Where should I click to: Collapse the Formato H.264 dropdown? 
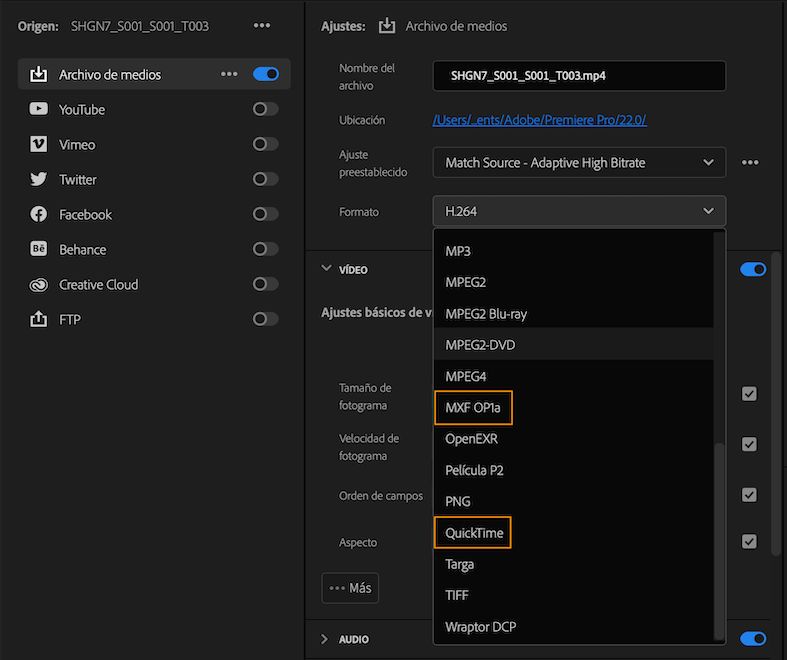pyautogui.click(x=579, y=211)
